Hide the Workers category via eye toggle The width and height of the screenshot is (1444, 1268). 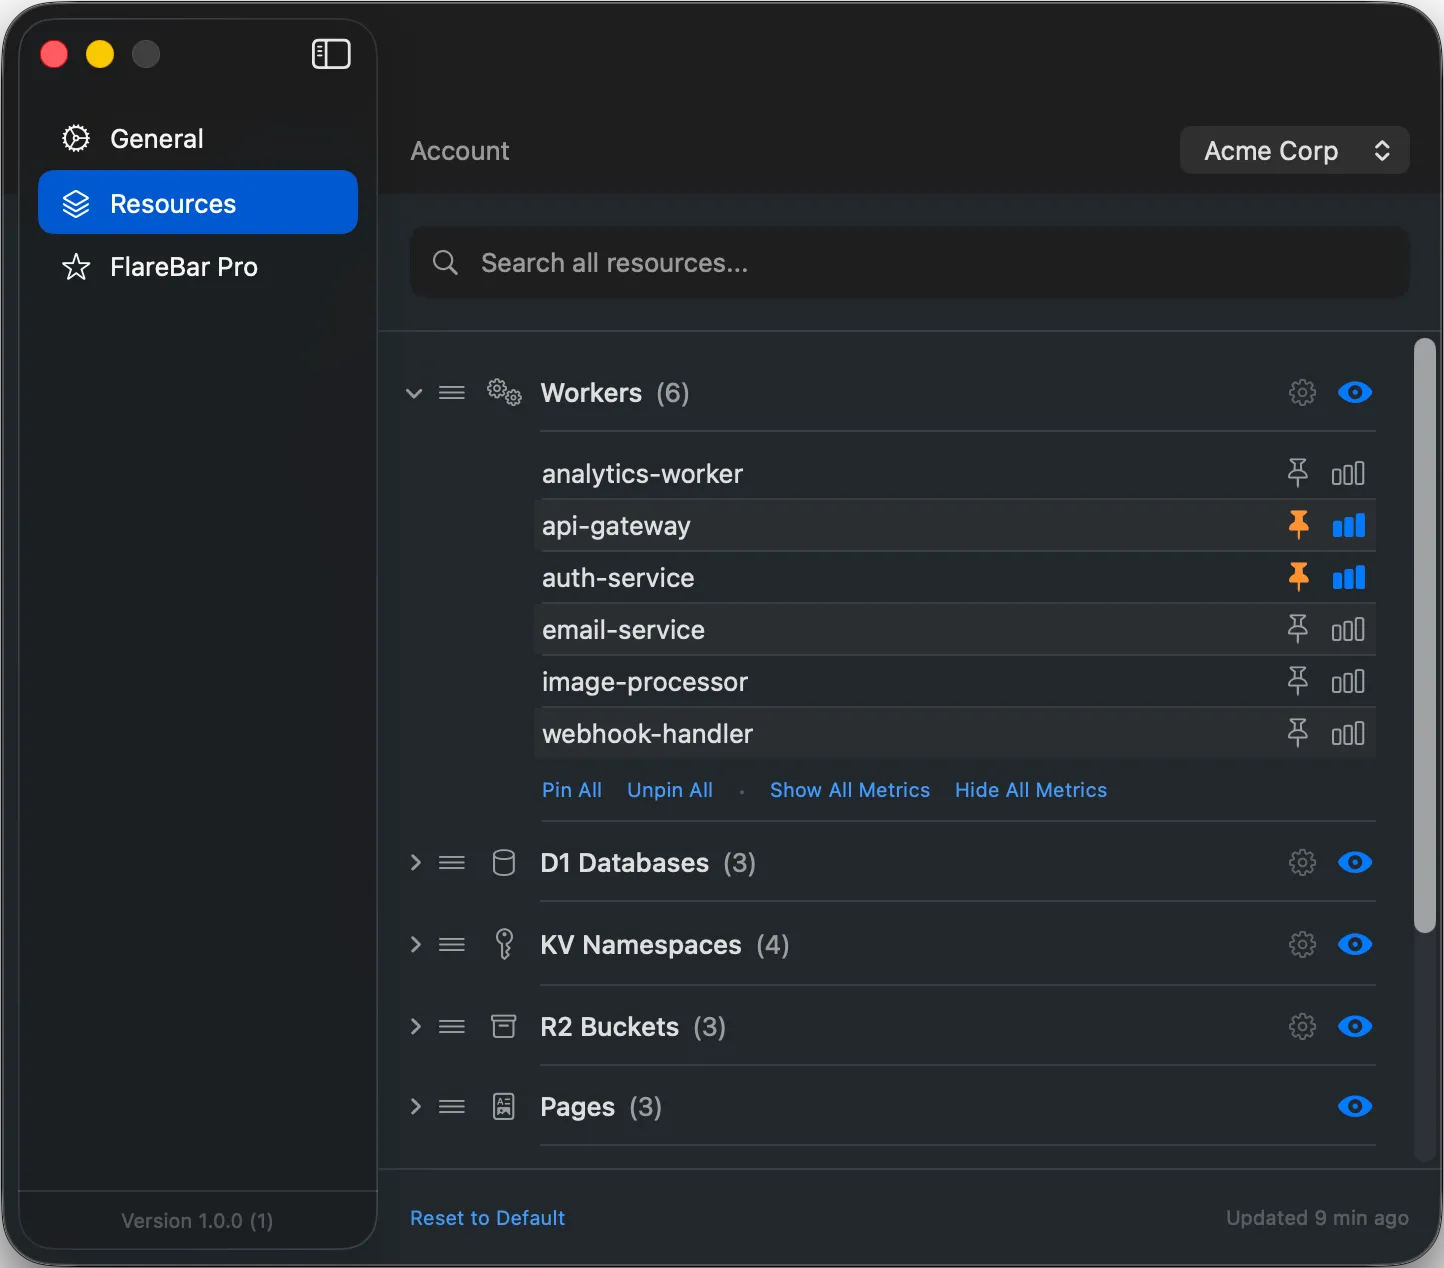click(1355, 392)
